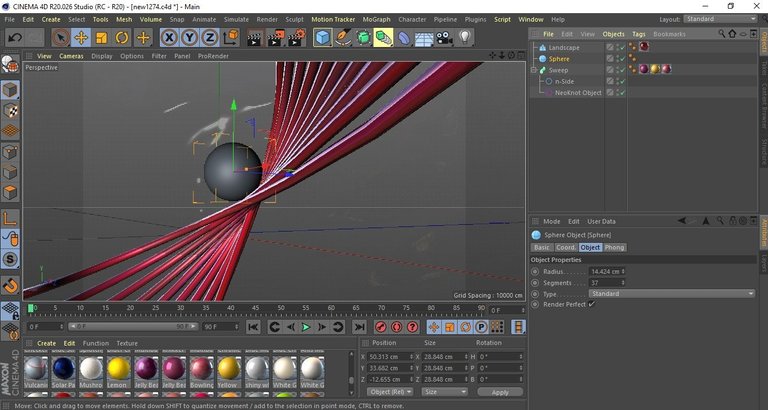The image size is (768, 410).
Task: Click the Landscape material tag sphere
Action: coord(644,47)
